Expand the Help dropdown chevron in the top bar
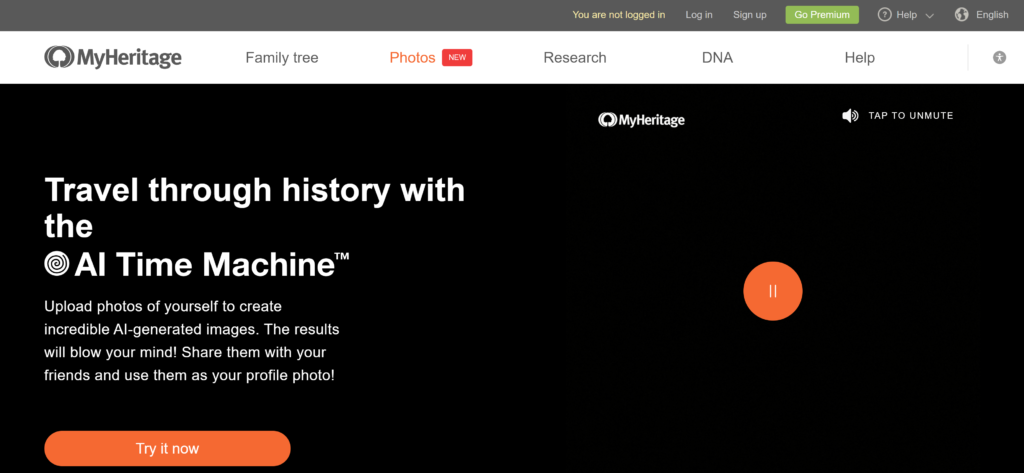Screen dimensions: 1024x473 coord(930,16)
